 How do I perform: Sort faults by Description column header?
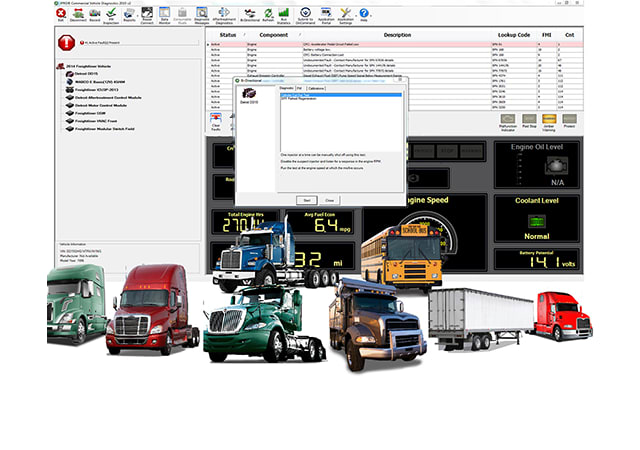(x=397, y=35)
